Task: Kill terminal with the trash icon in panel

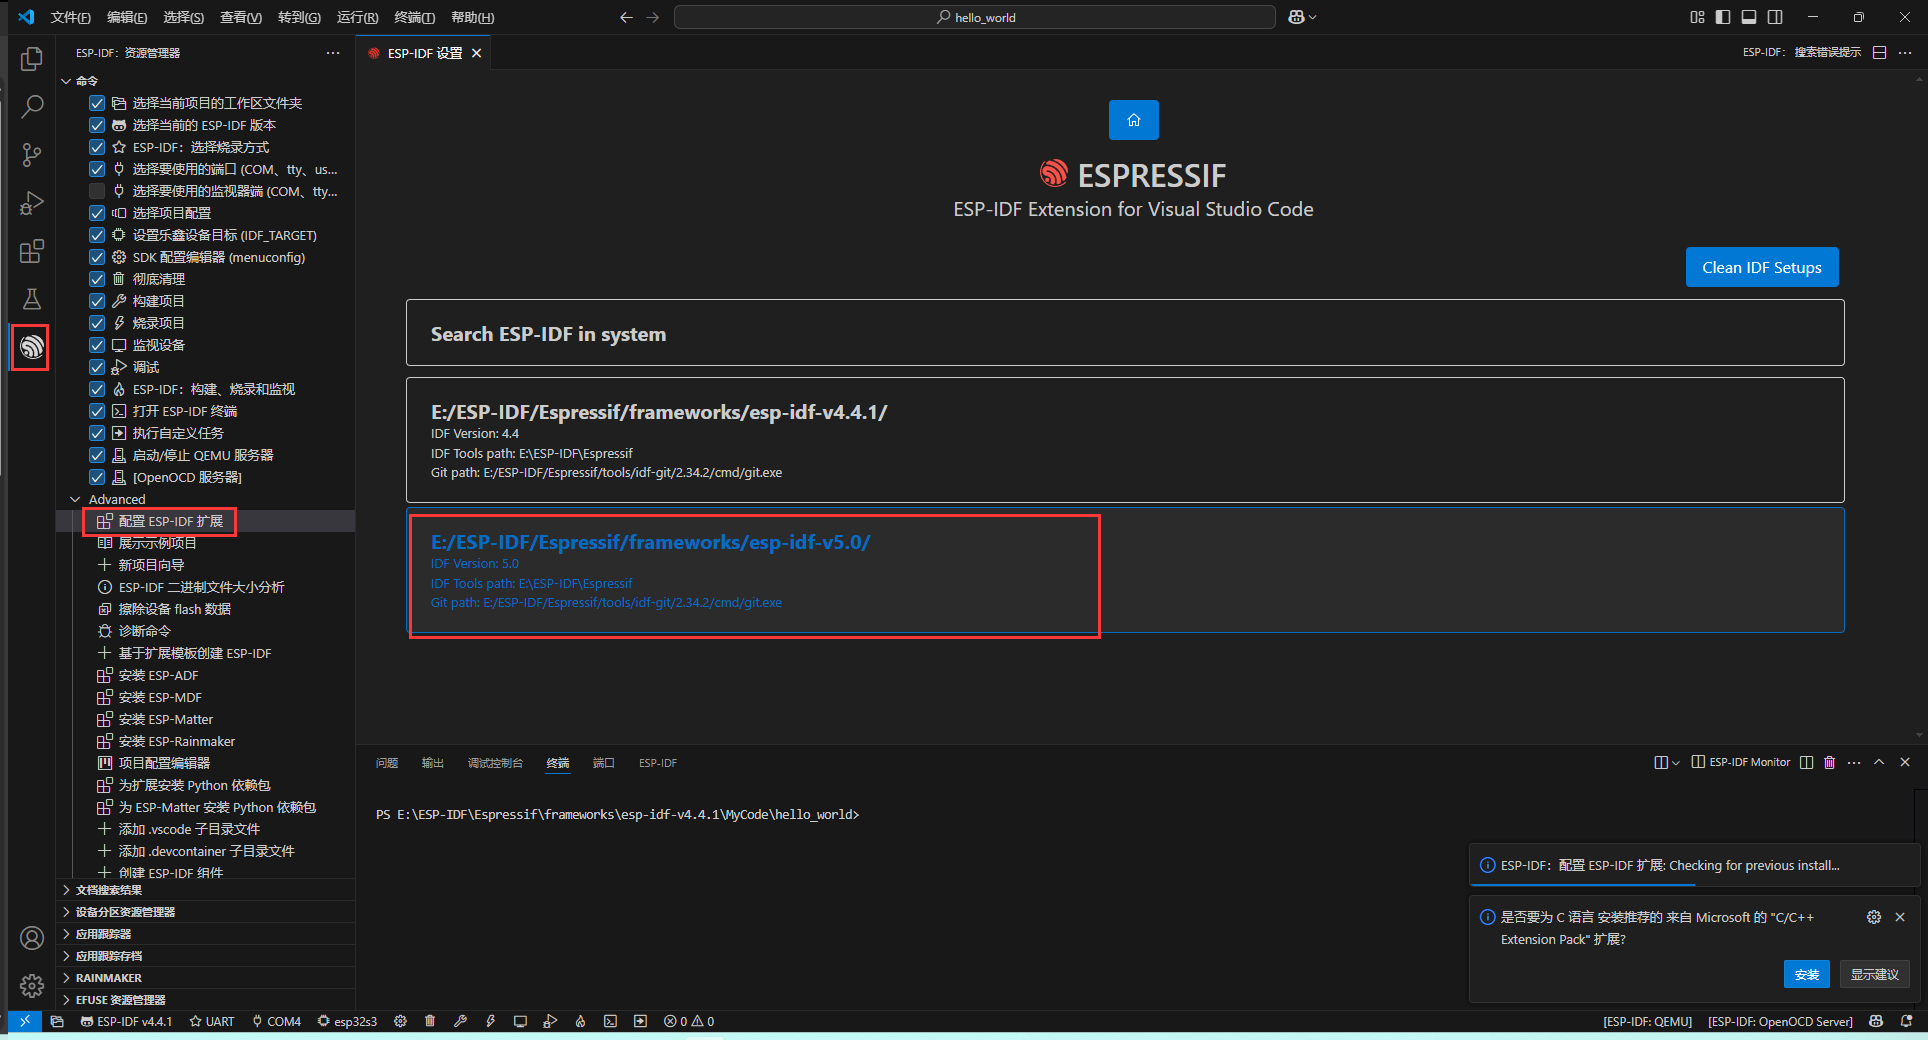Action: pyautogui.click(x=1829, y=762)
